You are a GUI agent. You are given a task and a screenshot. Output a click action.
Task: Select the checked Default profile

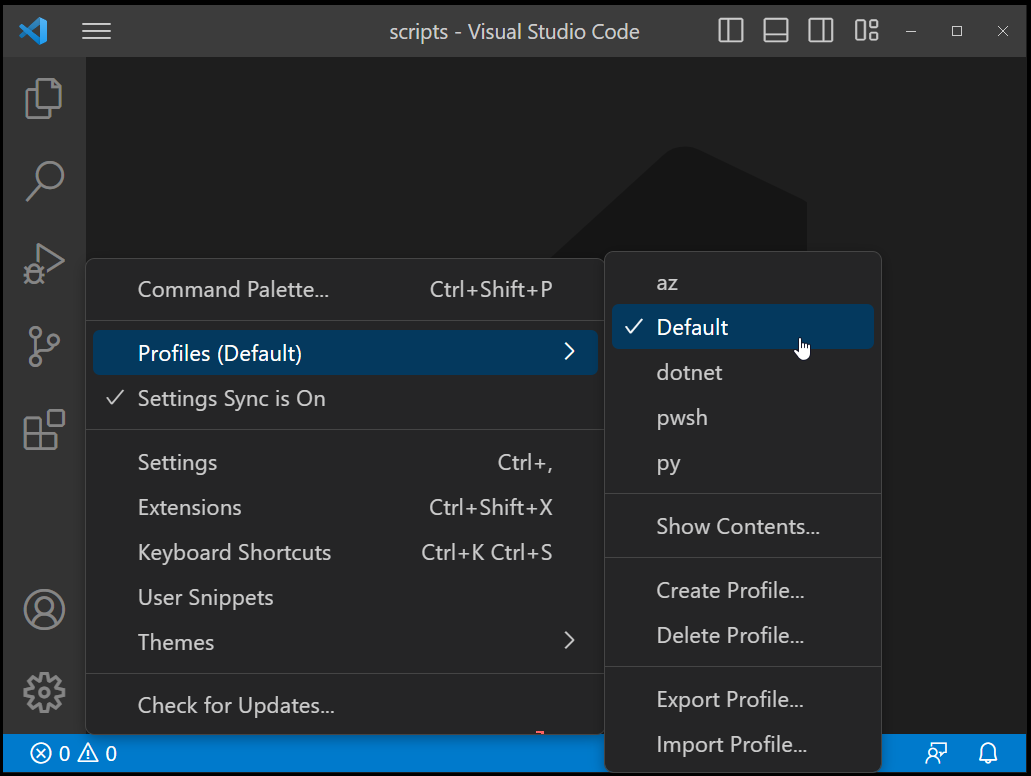[692, 327]
